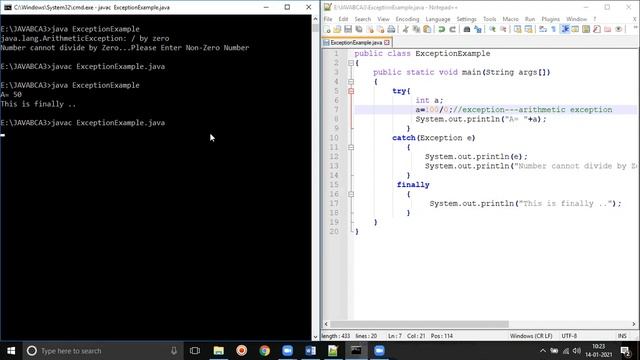Open the Plugins menu

pyautogui.click(x=551, y=19)
